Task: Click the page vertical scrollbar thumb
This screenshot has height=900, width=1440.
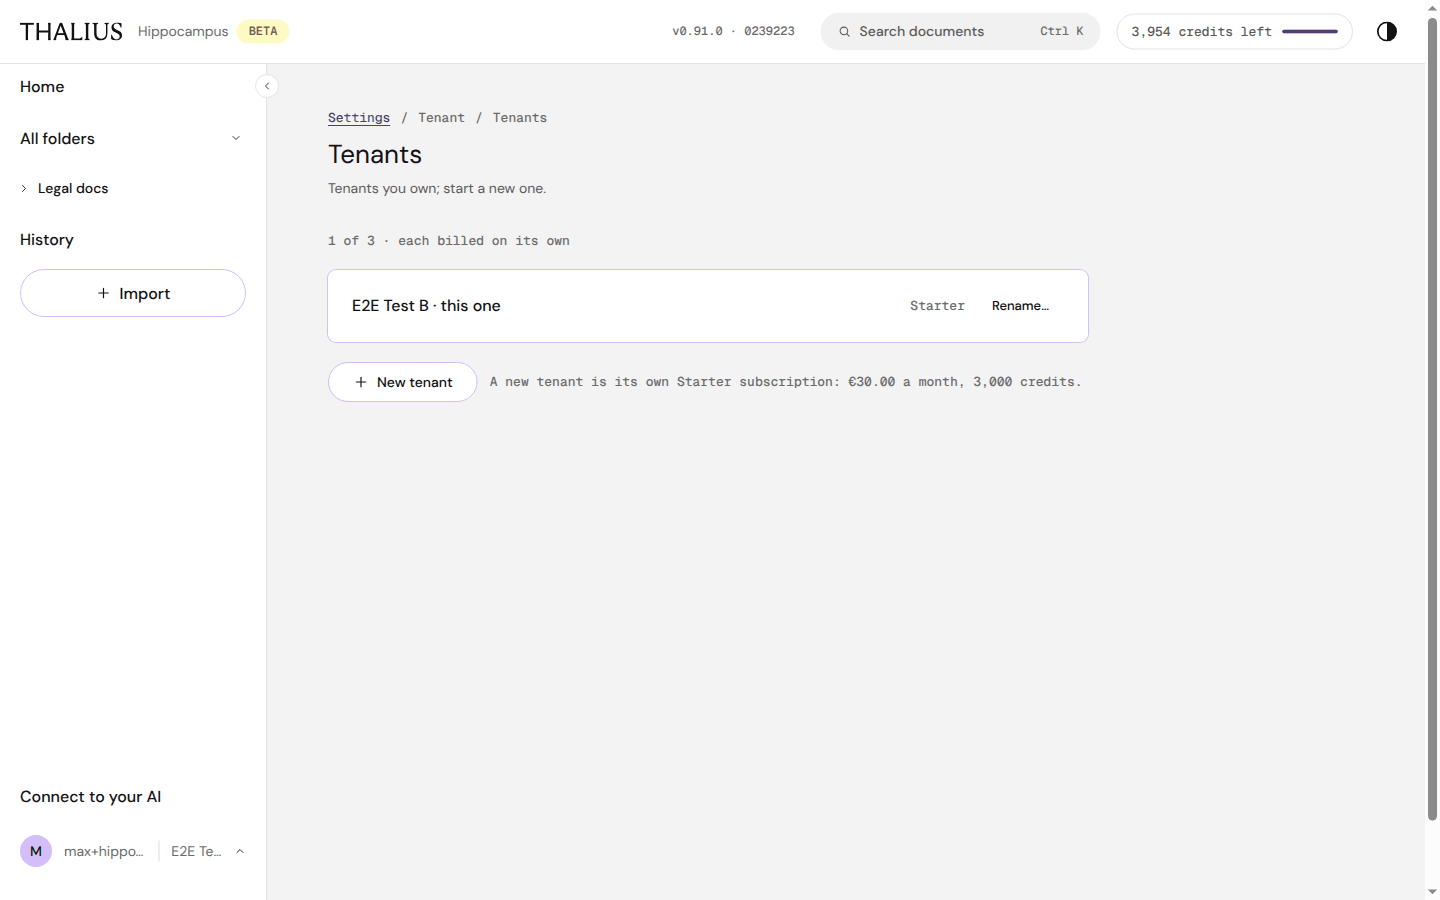Action: click(x=1432, y=420)
